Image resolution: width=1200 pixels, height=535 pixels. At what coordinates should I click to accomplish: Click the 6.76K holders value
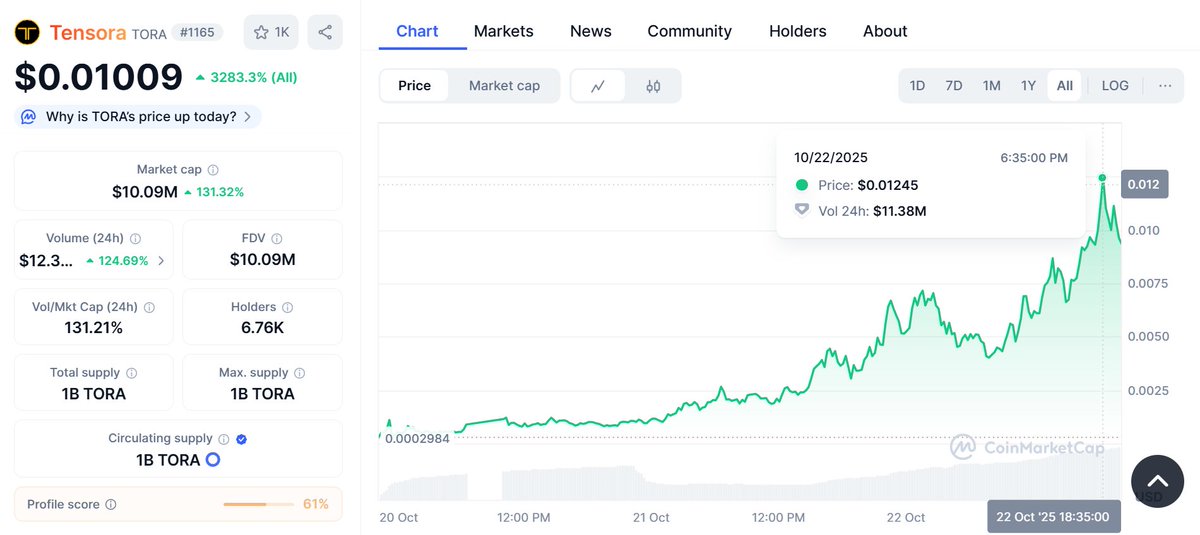click(x=261, y=328)
